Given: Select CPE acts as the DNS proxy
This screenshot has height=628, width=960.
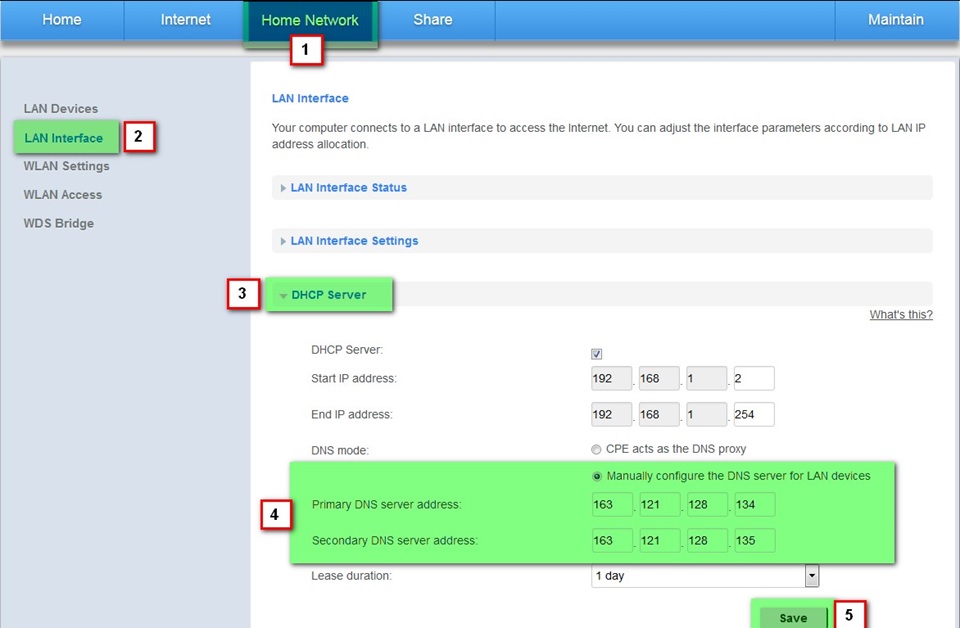Looking at the screenshot, I should coord(597,449).
